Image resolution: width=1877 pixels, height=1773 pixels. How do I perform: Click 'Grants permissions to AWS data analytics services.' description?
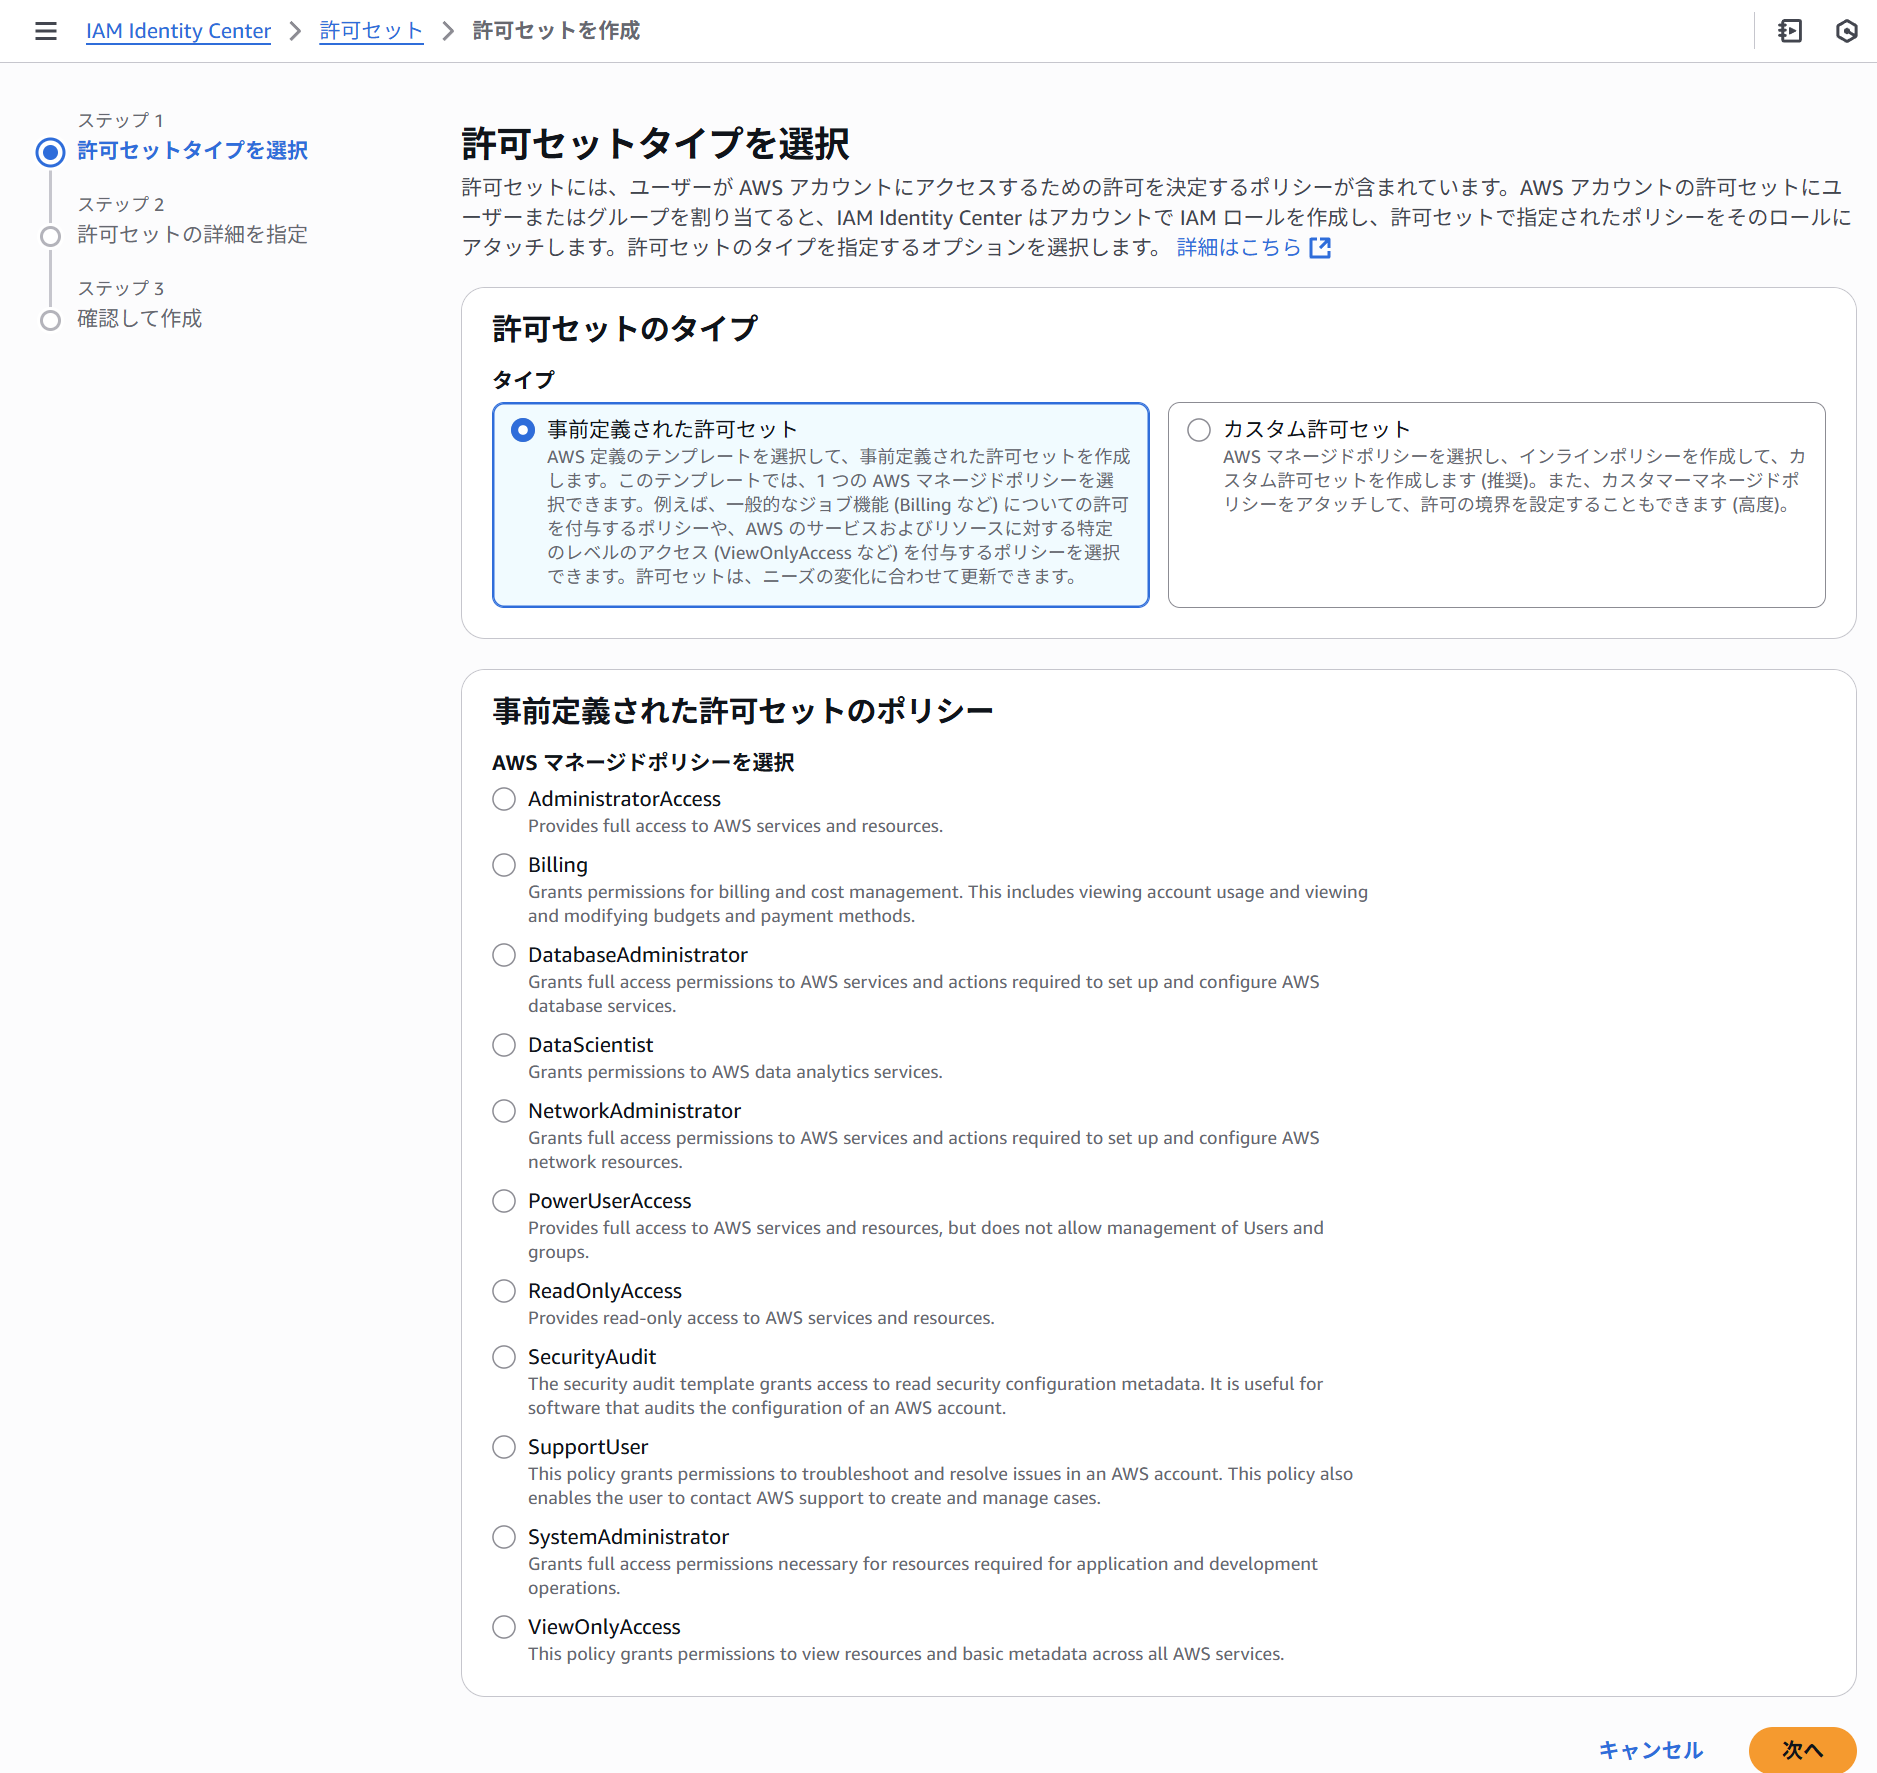[x=735, y=1072]
